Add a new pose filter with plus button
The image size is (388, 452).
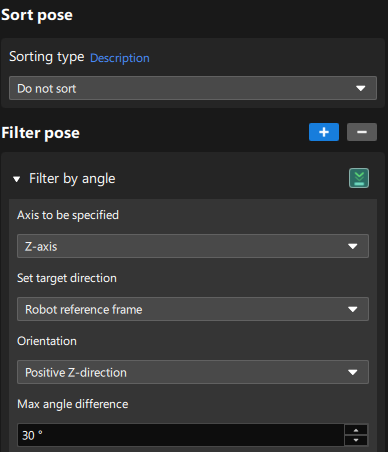click(x=324, y=132)
